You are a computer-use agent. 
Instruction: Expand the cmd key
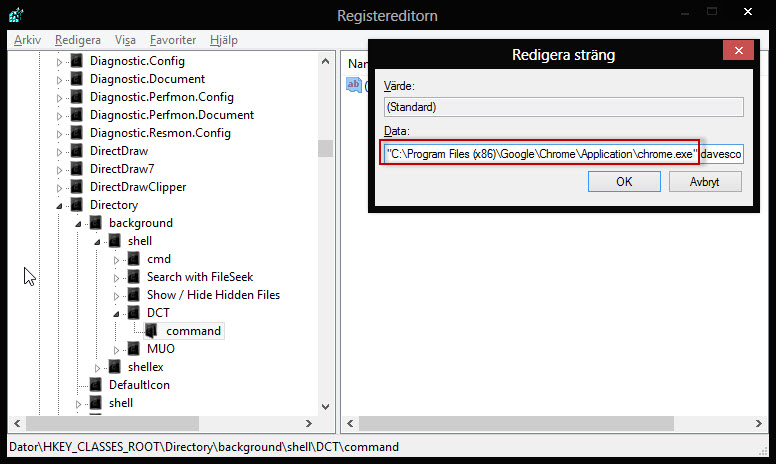tap(116, 260)
